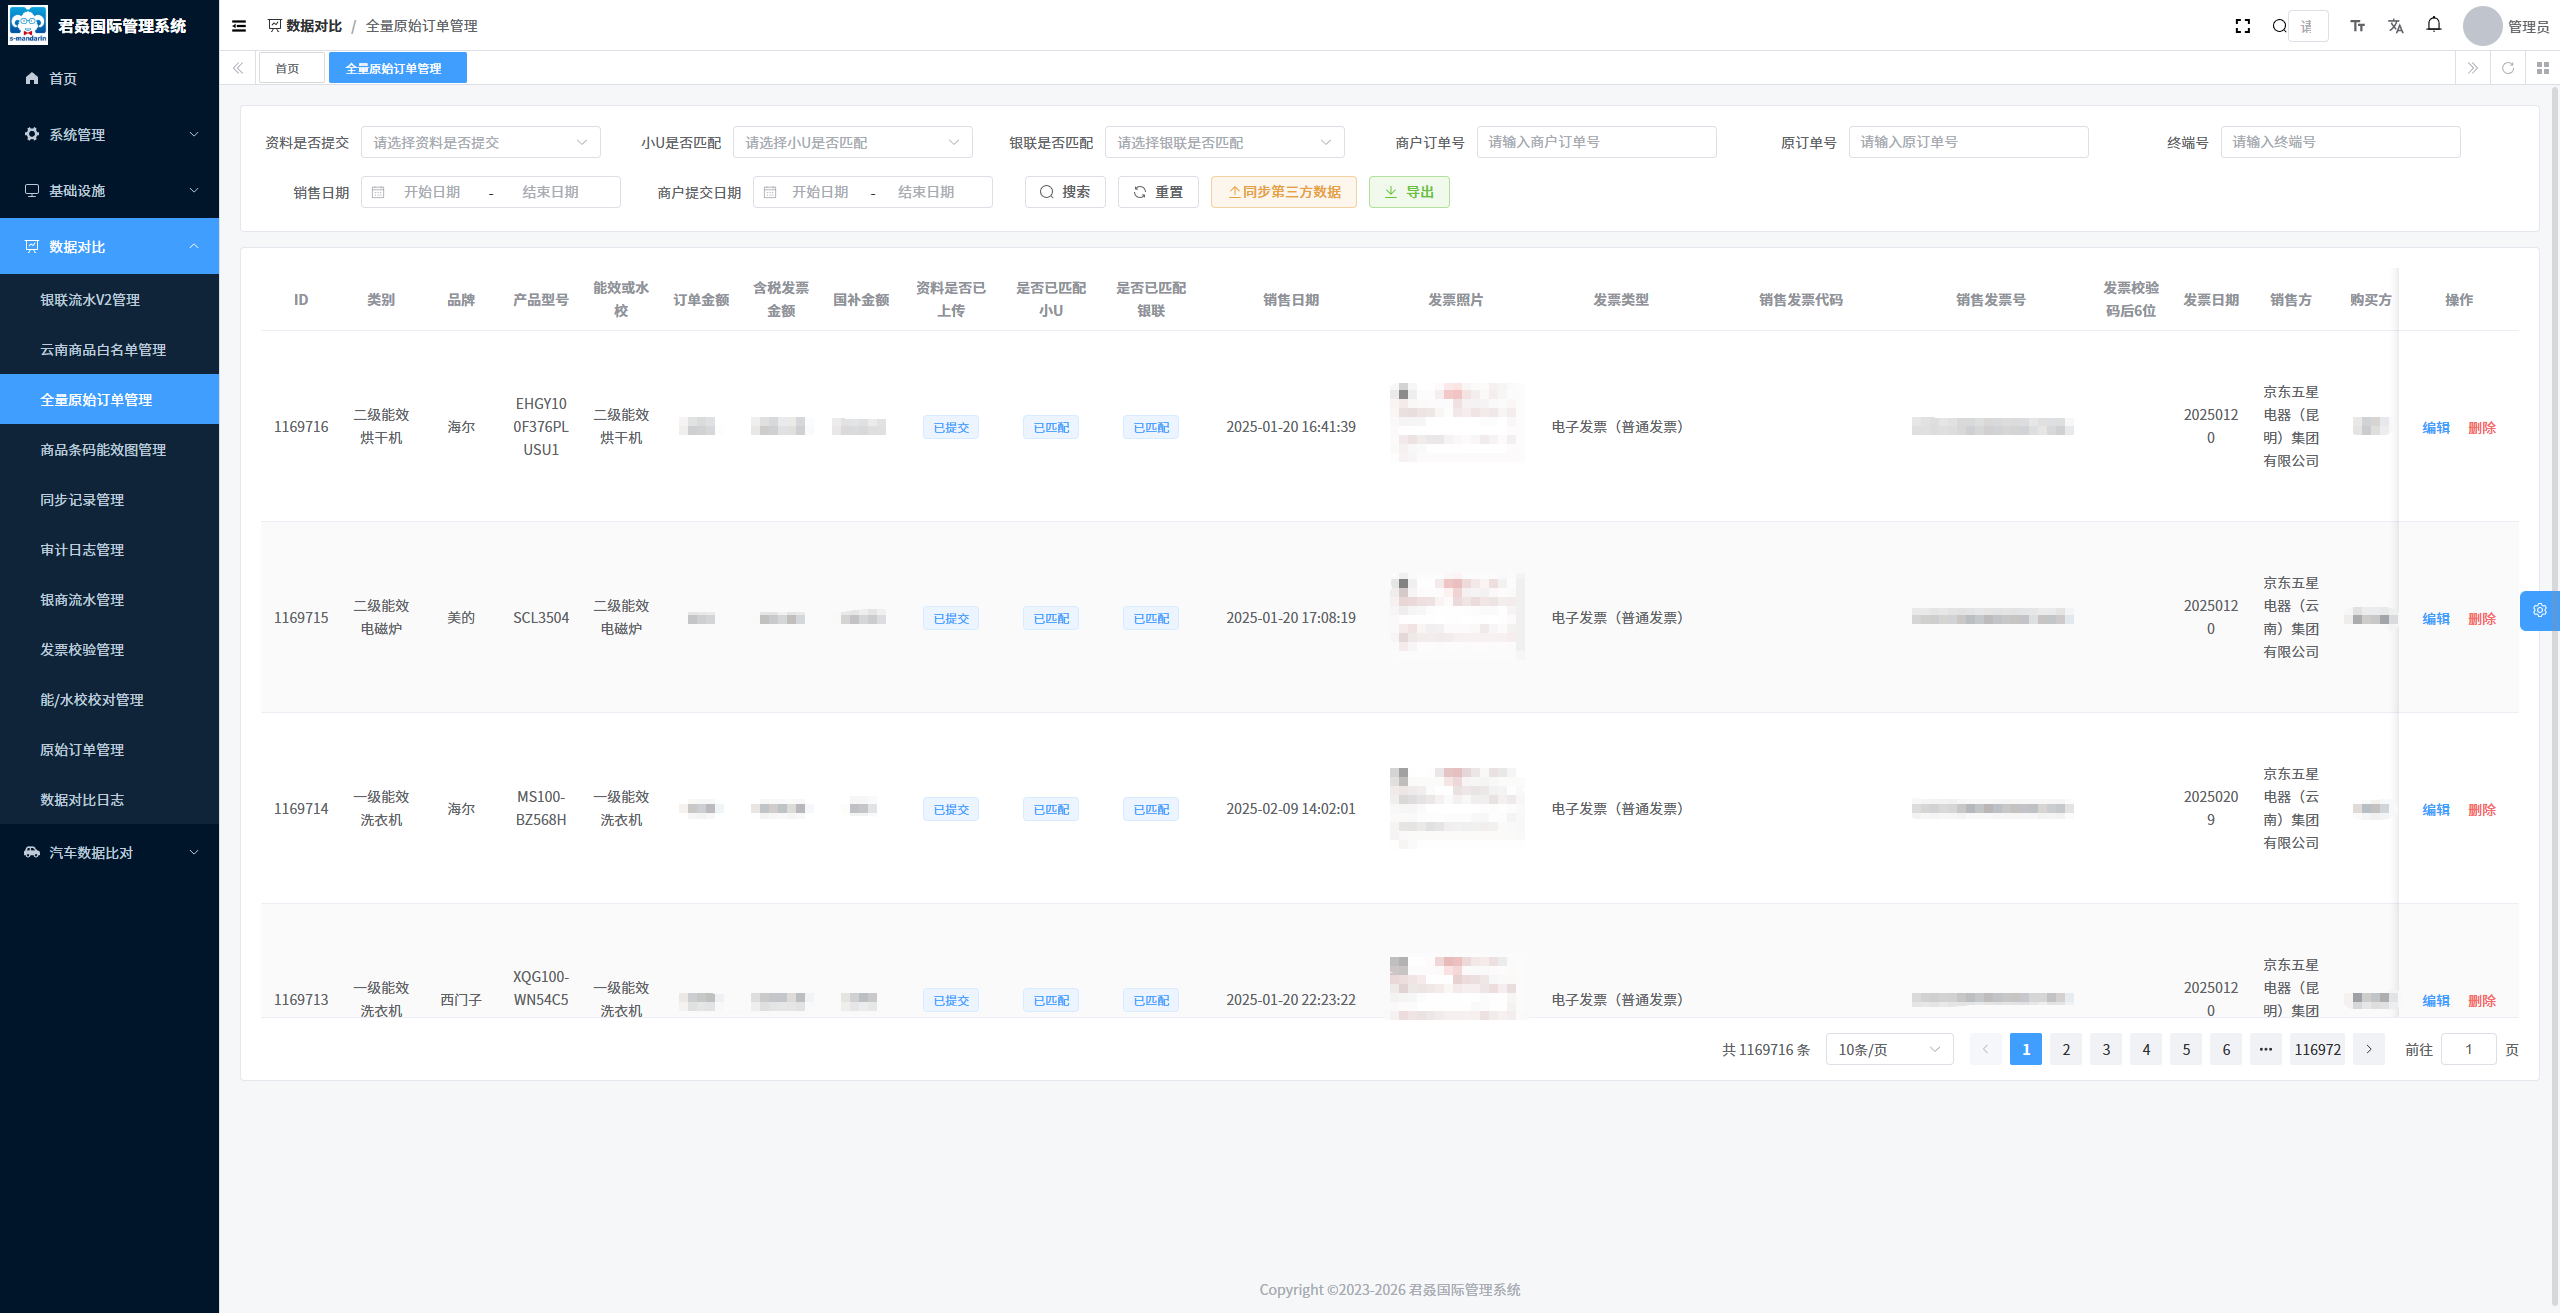This screenshot has height=1313, width=2560.
Task: Open 资料是否提交 dropdown
Action: pos(480,142)
